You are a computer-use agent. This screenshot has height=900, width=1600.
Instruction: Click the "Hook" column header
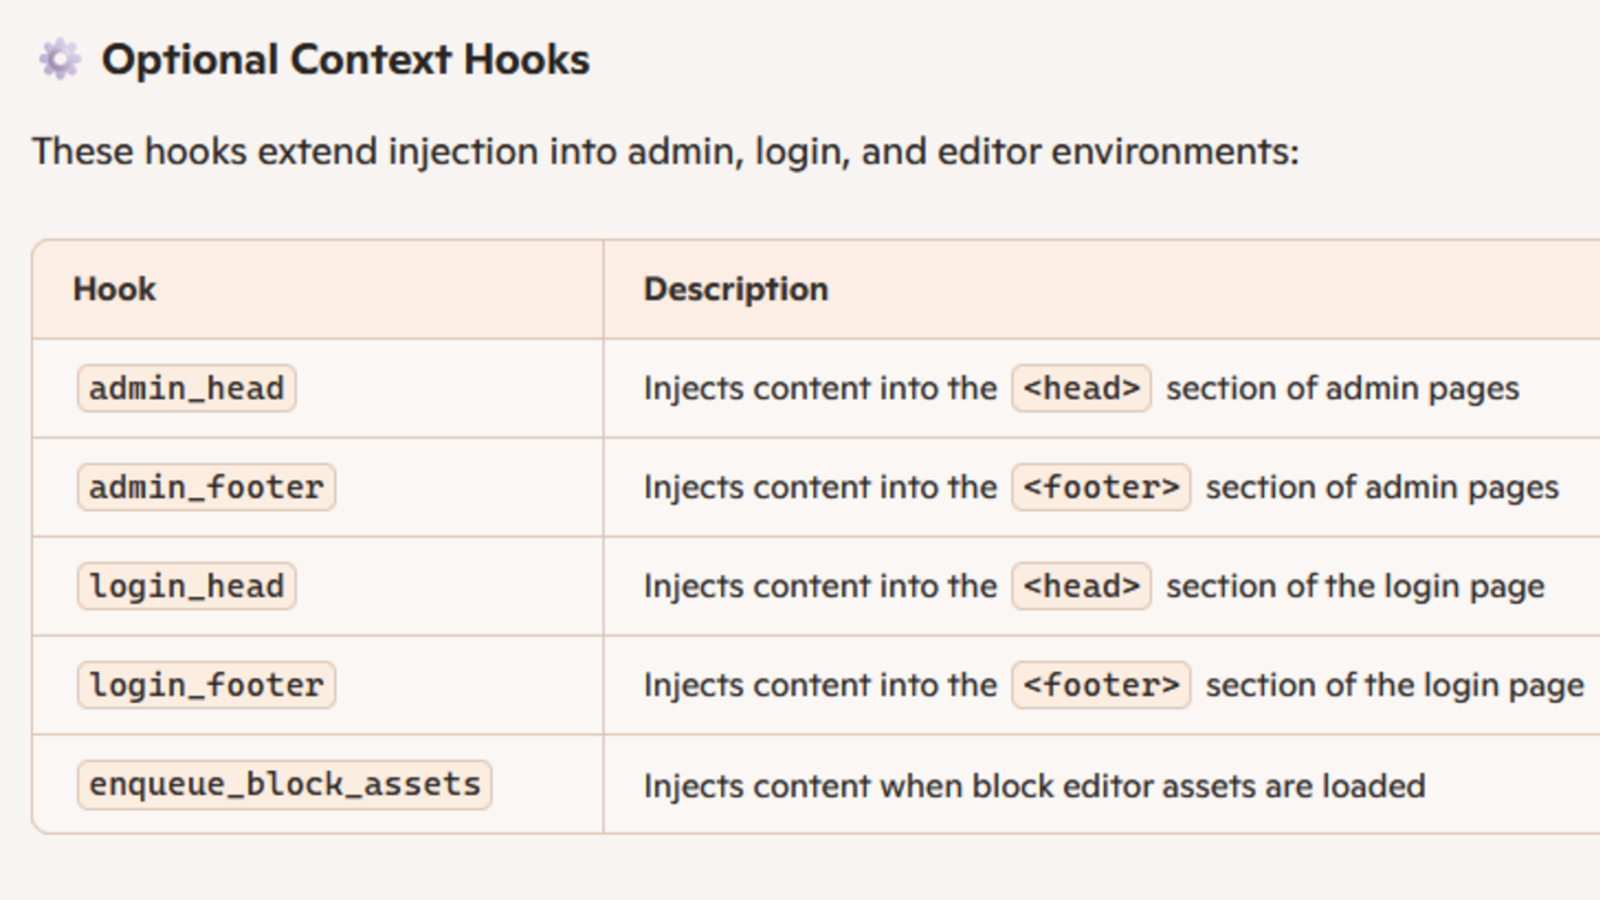pyautogui.click(x=115, y=289)
